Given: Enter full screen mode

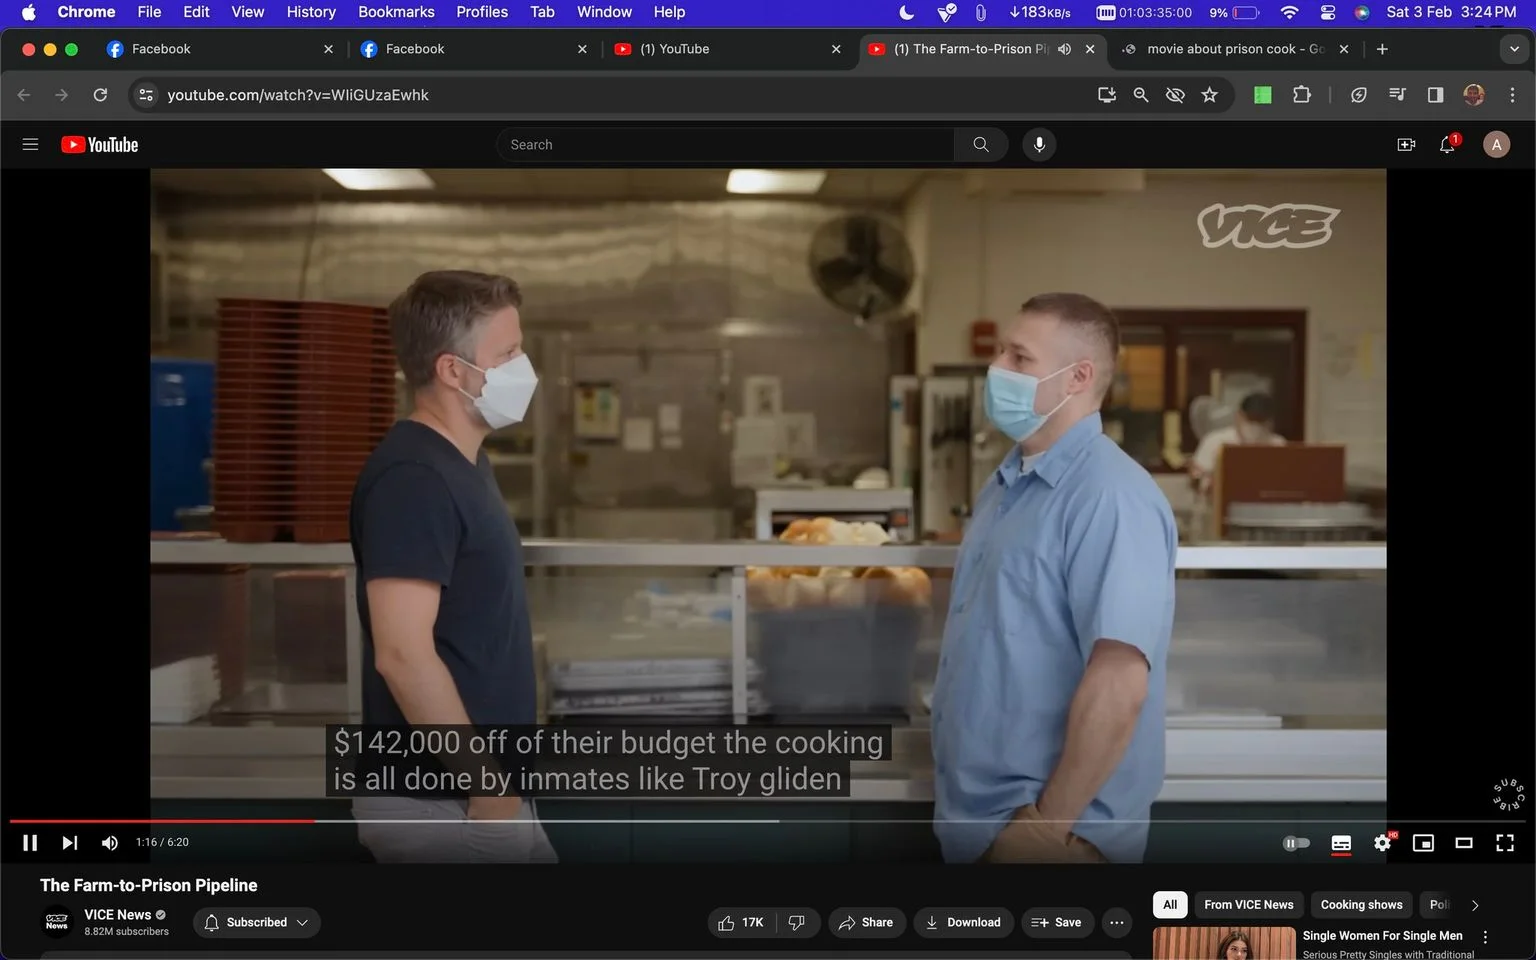Looking at the screenshot, I should pos(1505,843).
